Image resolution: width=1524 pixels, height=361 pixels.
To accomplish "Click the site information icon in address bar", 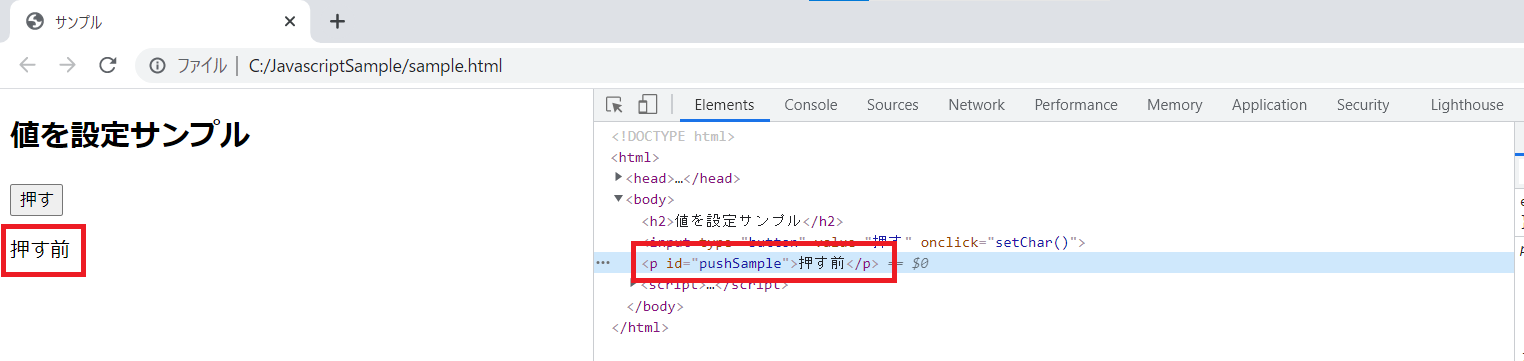I will tap(157, 67).
